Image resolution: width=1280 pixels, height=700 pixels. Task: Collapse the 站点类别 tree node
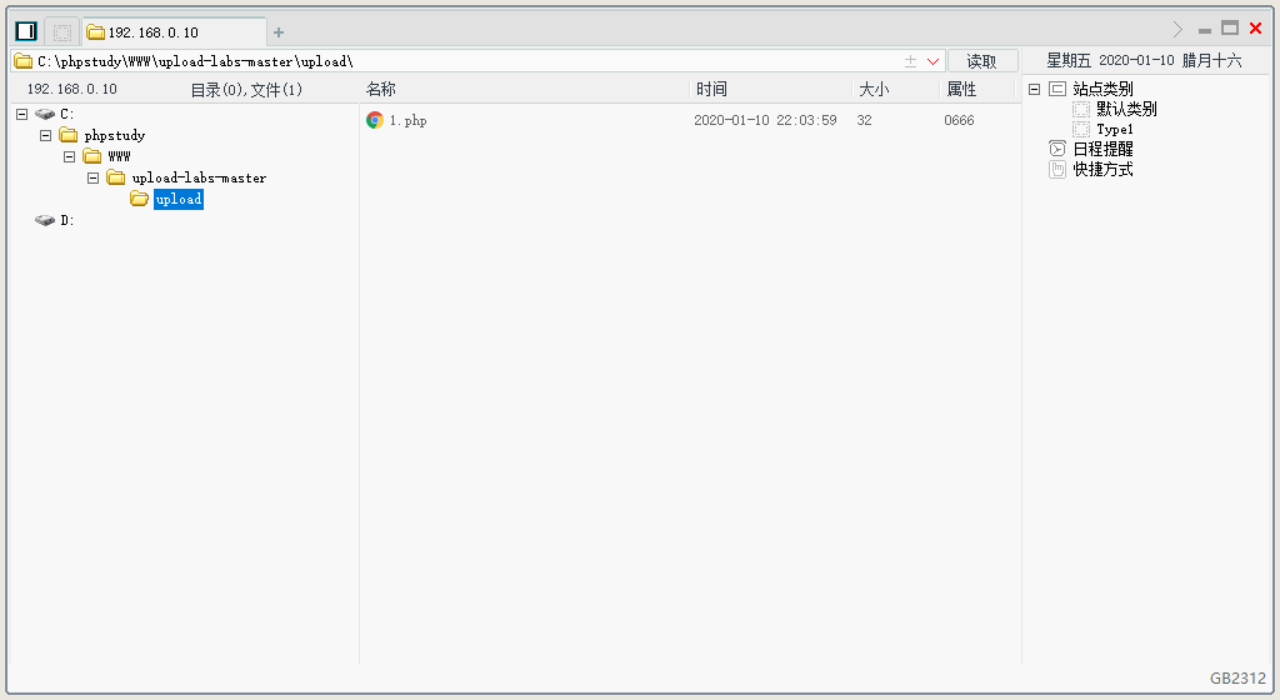point(1034,89)
